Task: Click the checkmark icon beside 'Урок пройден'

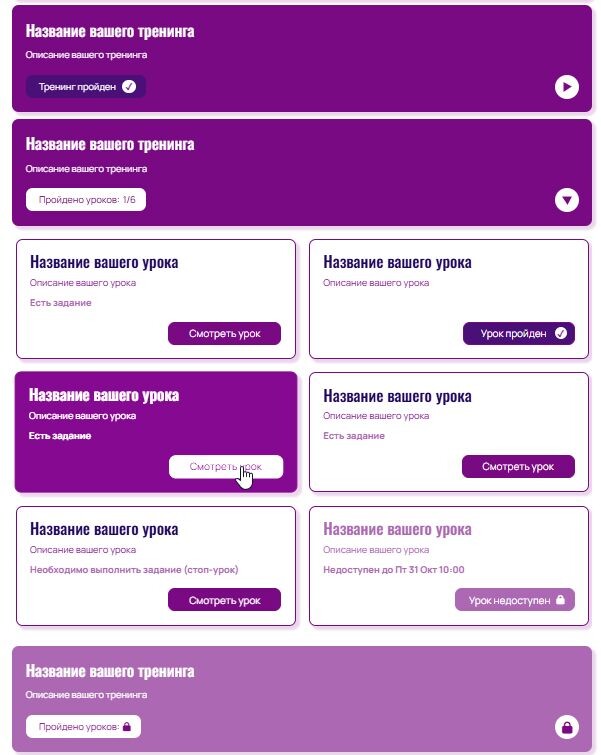Action: click(x=560, y=334)
